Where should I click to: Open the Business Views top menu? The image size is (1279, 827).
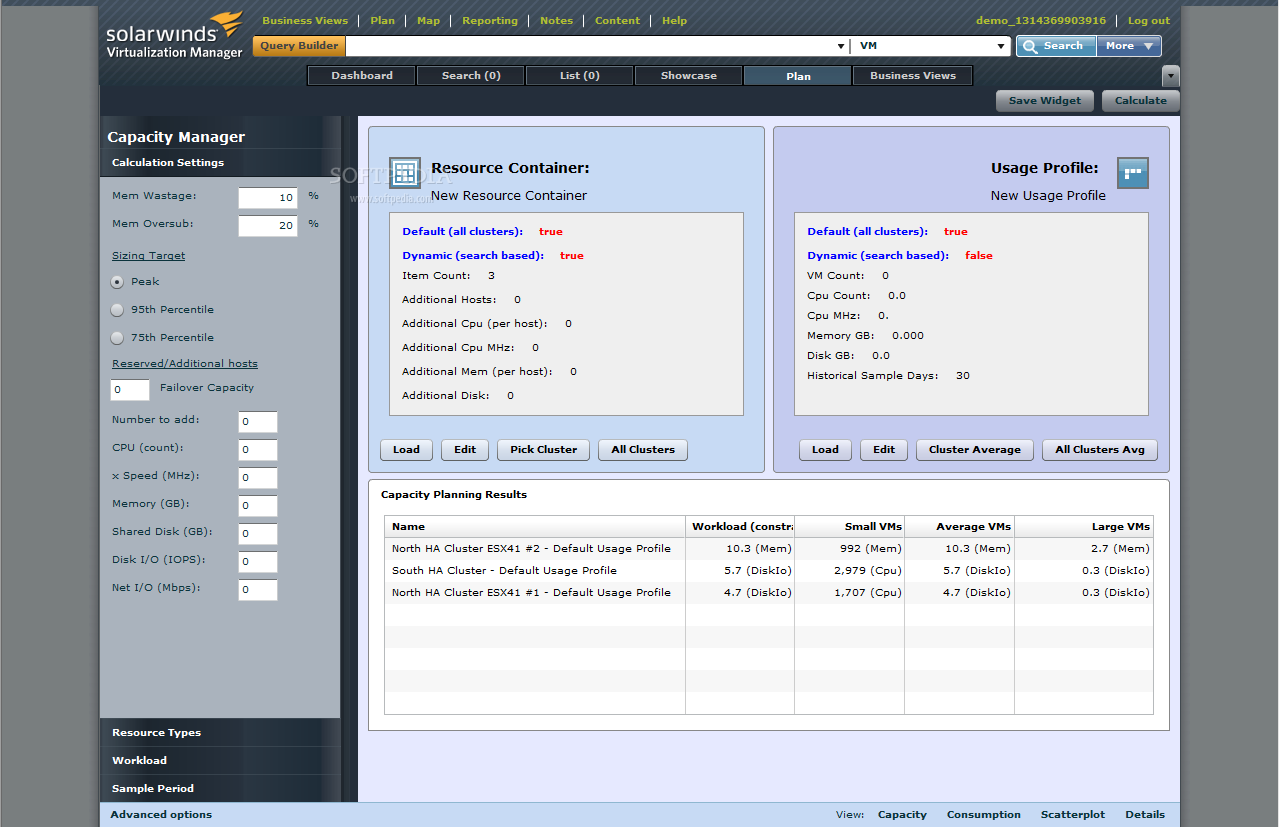click(x=305, y=21)
